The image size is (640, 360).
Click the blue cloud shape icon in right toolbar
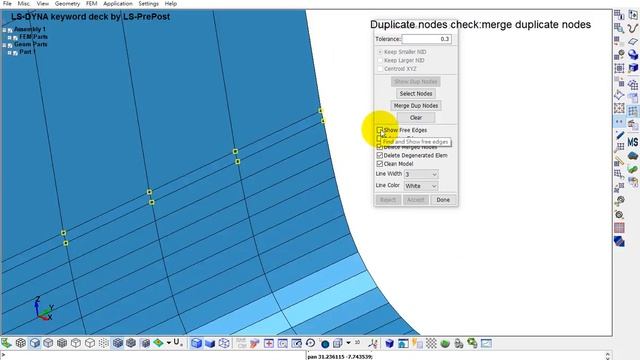(x=633, y=156)
